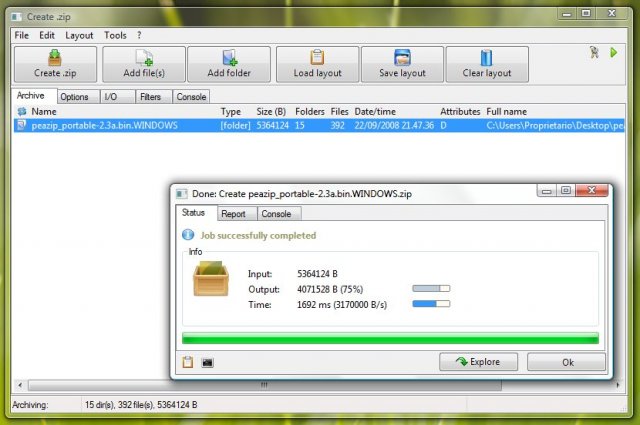This screenshot has width=640, height=425.
Task: Click the keys password icon
Action: point(594,52)
